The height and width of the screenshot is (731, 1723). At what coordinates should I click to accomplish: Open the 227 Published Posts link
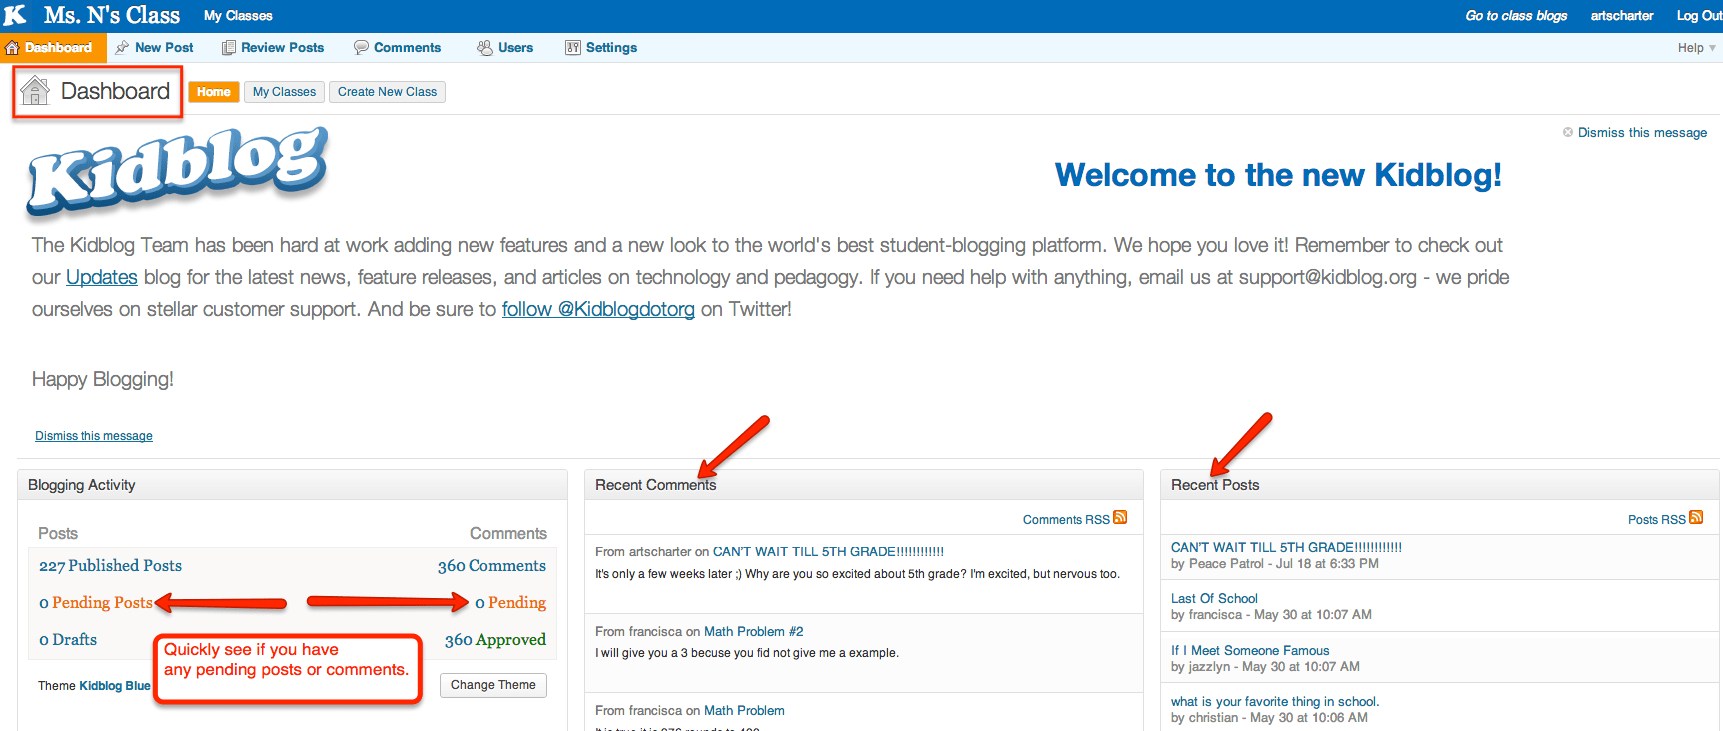(x=111, y=566)
